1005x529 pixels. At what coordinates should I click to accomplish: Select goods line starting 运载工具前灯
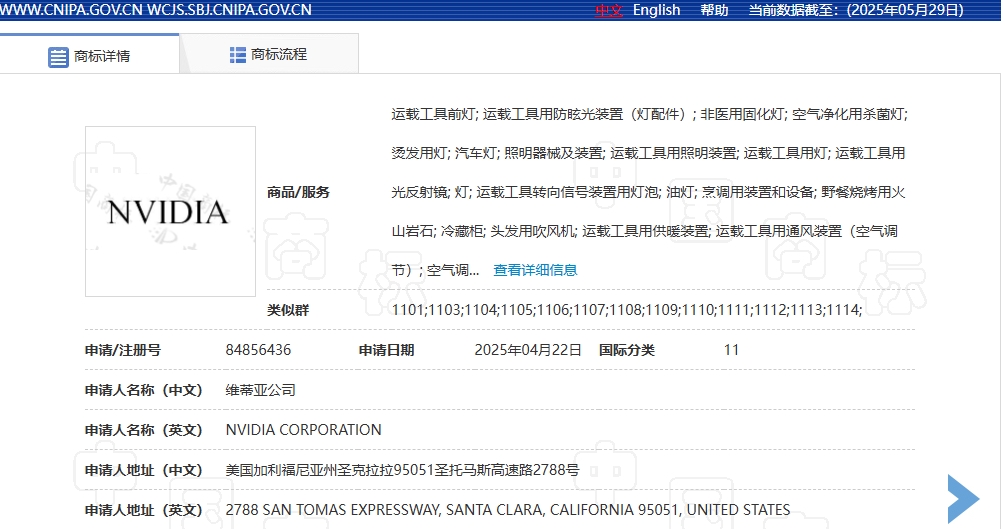[x=649, y=114]
